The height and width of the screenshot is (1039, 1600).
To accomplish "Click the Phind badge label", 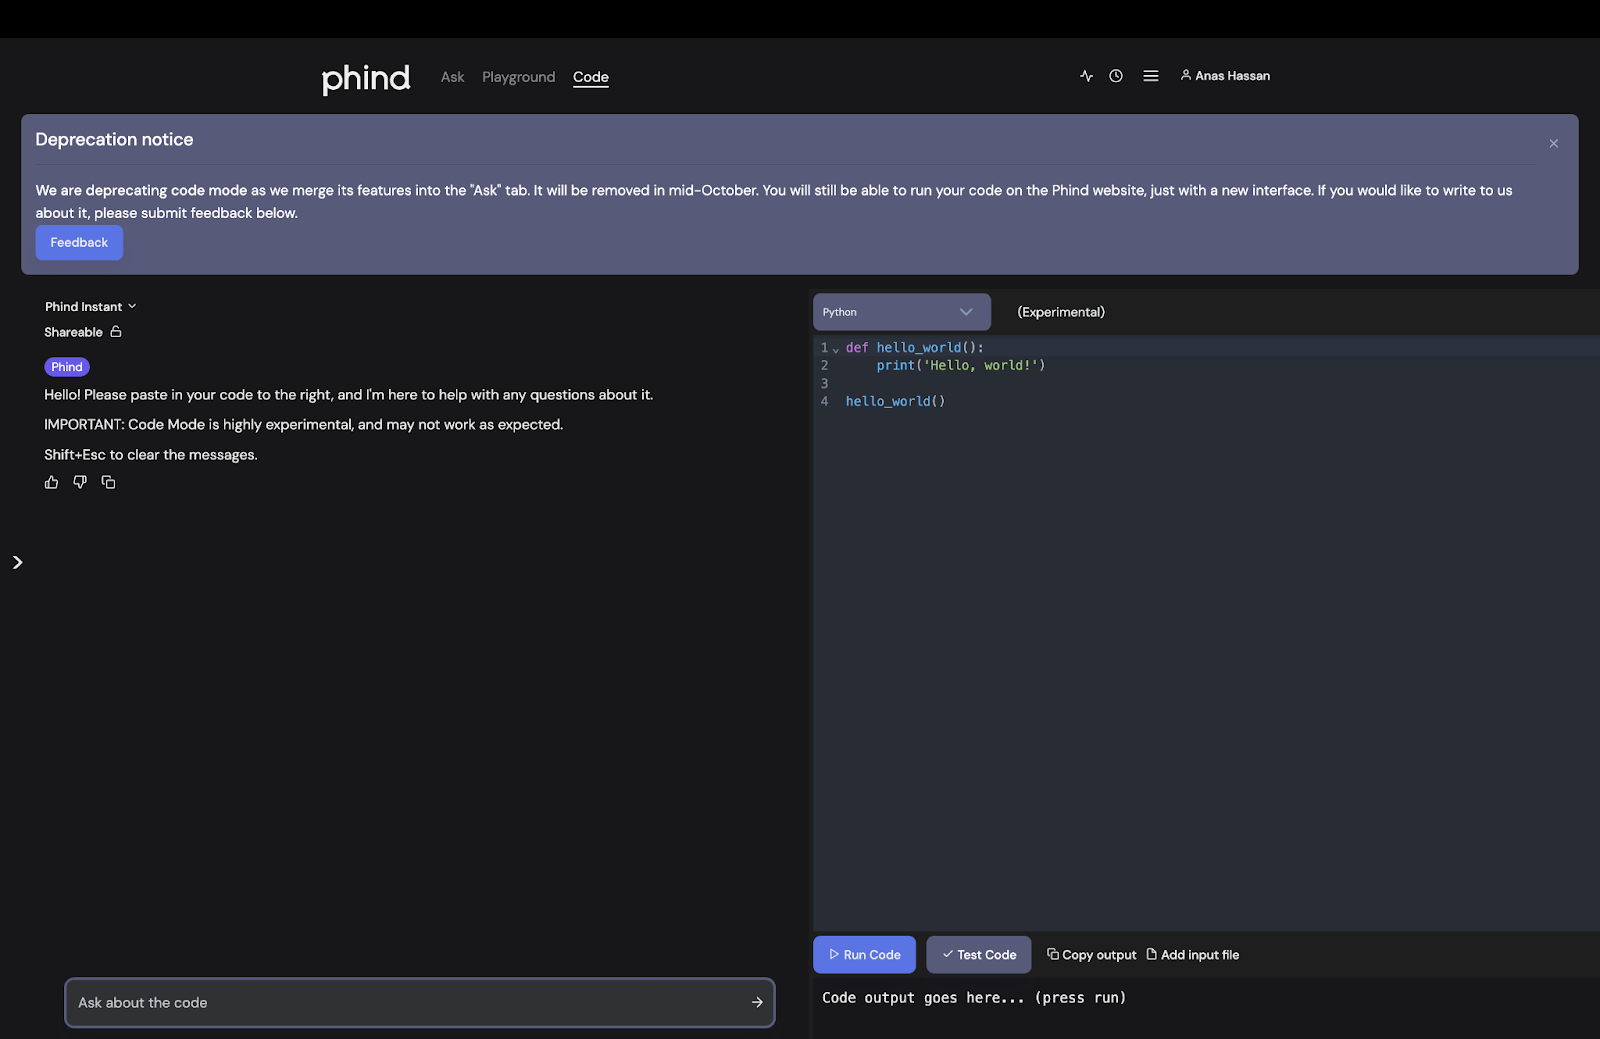I will tap(67, 367).
